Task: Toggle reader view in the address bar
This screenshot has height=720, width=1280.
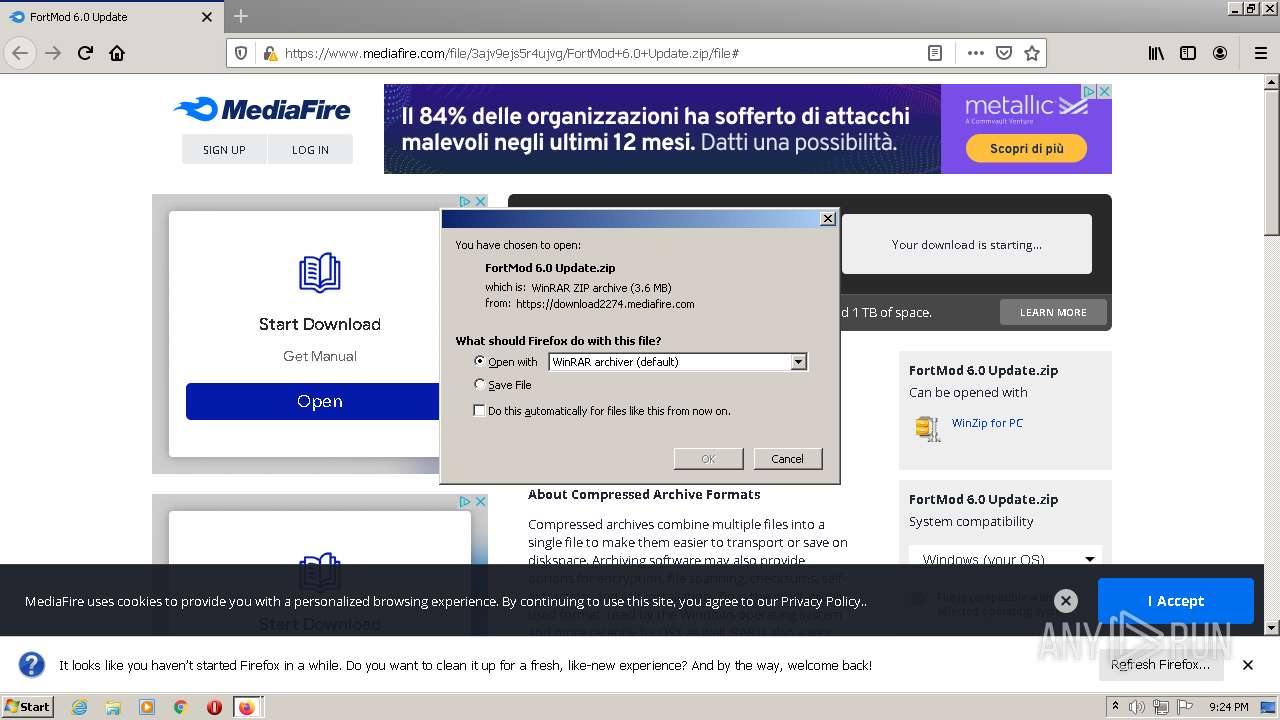Action: pyautogui.click(x=935, y=53)
